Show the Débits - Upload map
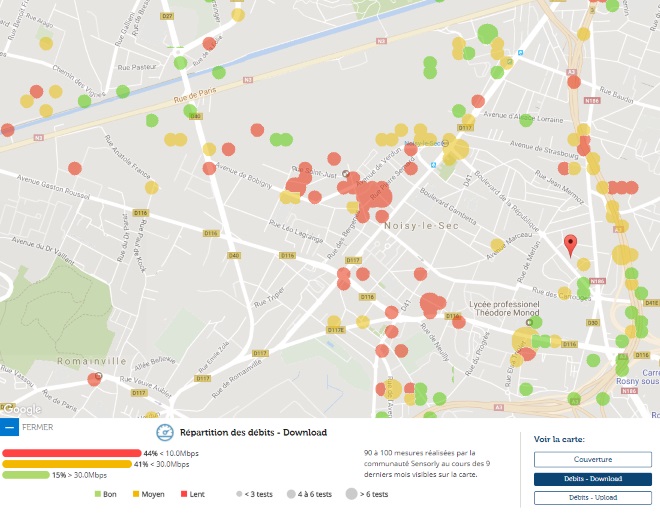The width and height of the screenshot is (660, 519). point(592,498)
